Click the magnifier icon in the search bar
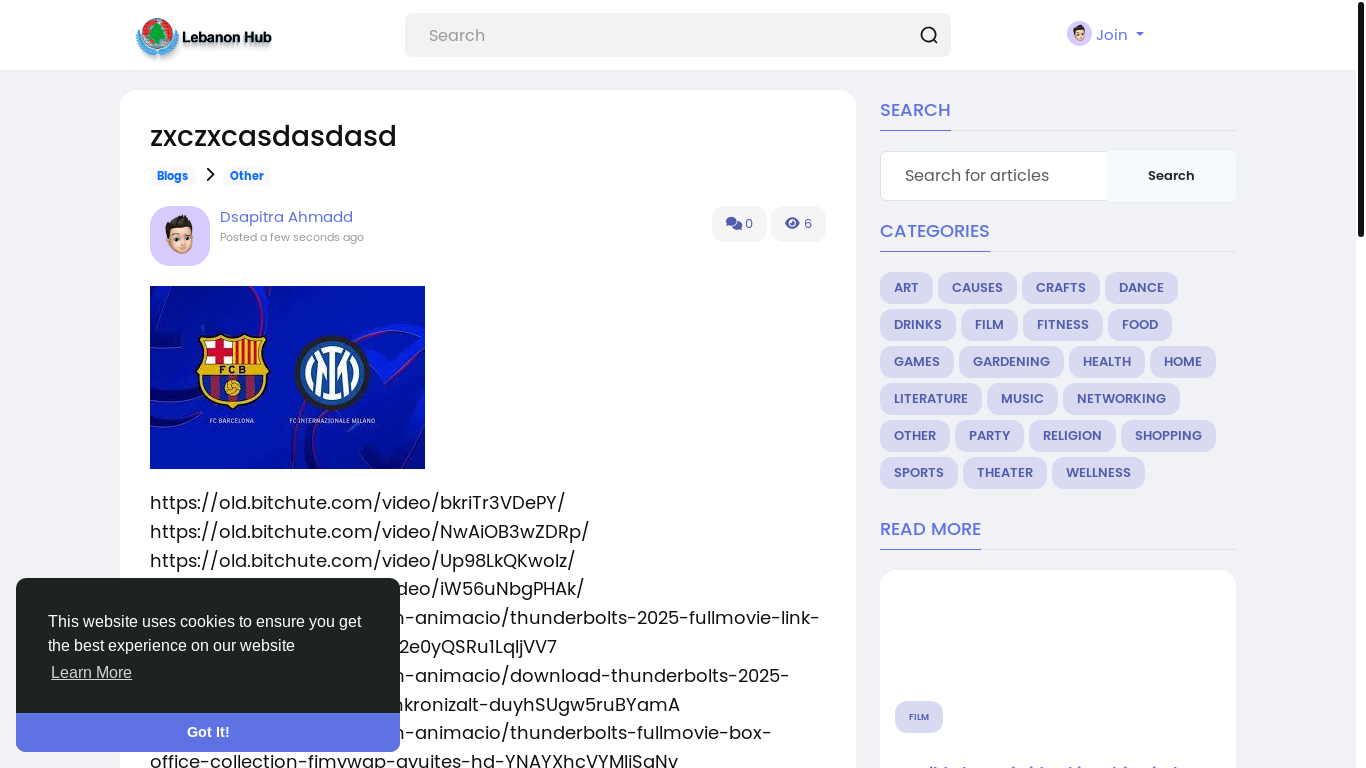Image resolution: width=1366 pixels, height=768 pixels. (929, 35)
